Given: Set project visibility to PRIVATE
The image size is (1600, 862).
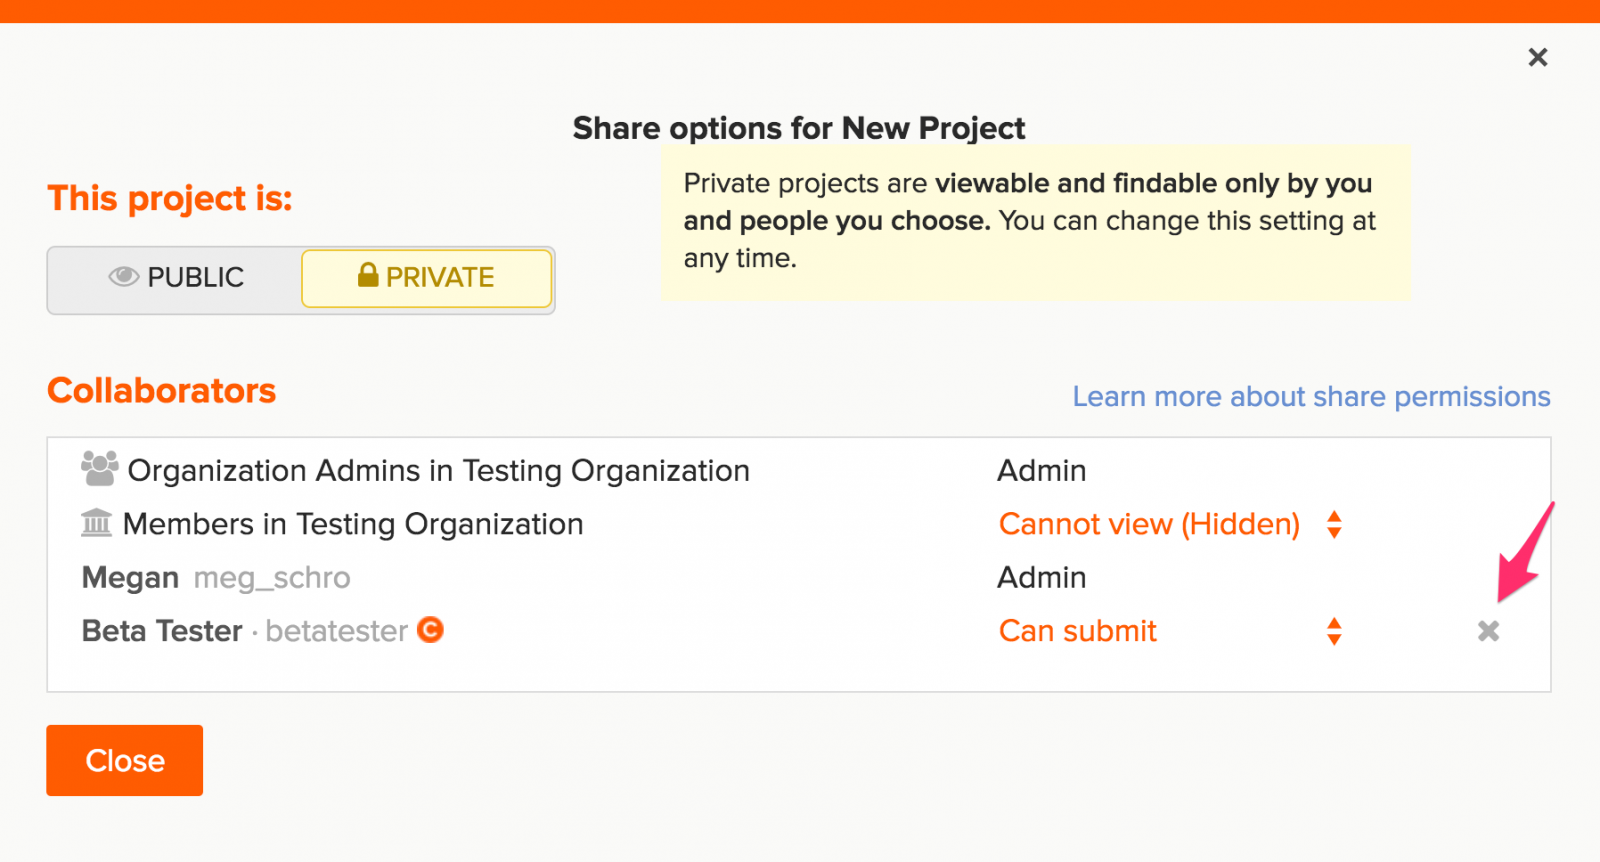Looking at the screenshot, I should click(x=427, y=278).
